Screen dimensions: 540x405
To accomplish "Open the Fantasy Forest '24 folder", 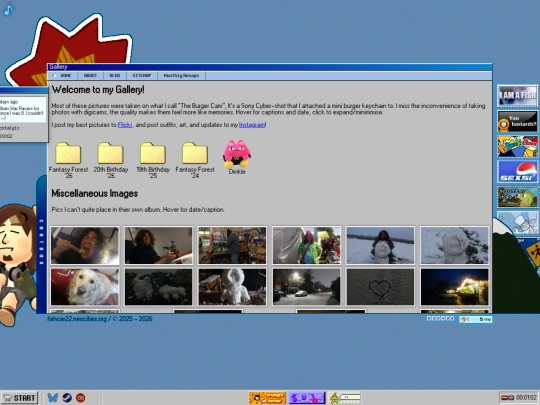I will [195, 159].
